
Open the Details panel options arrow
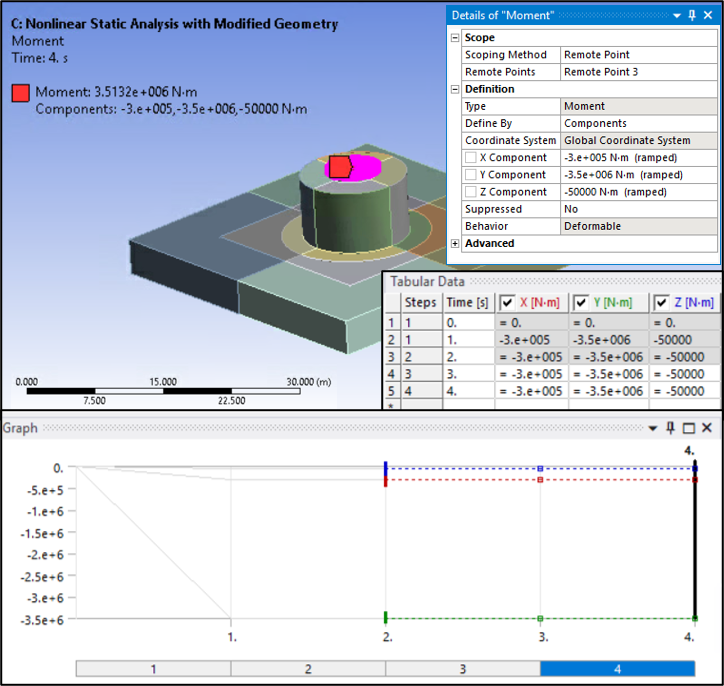point(677,15)
